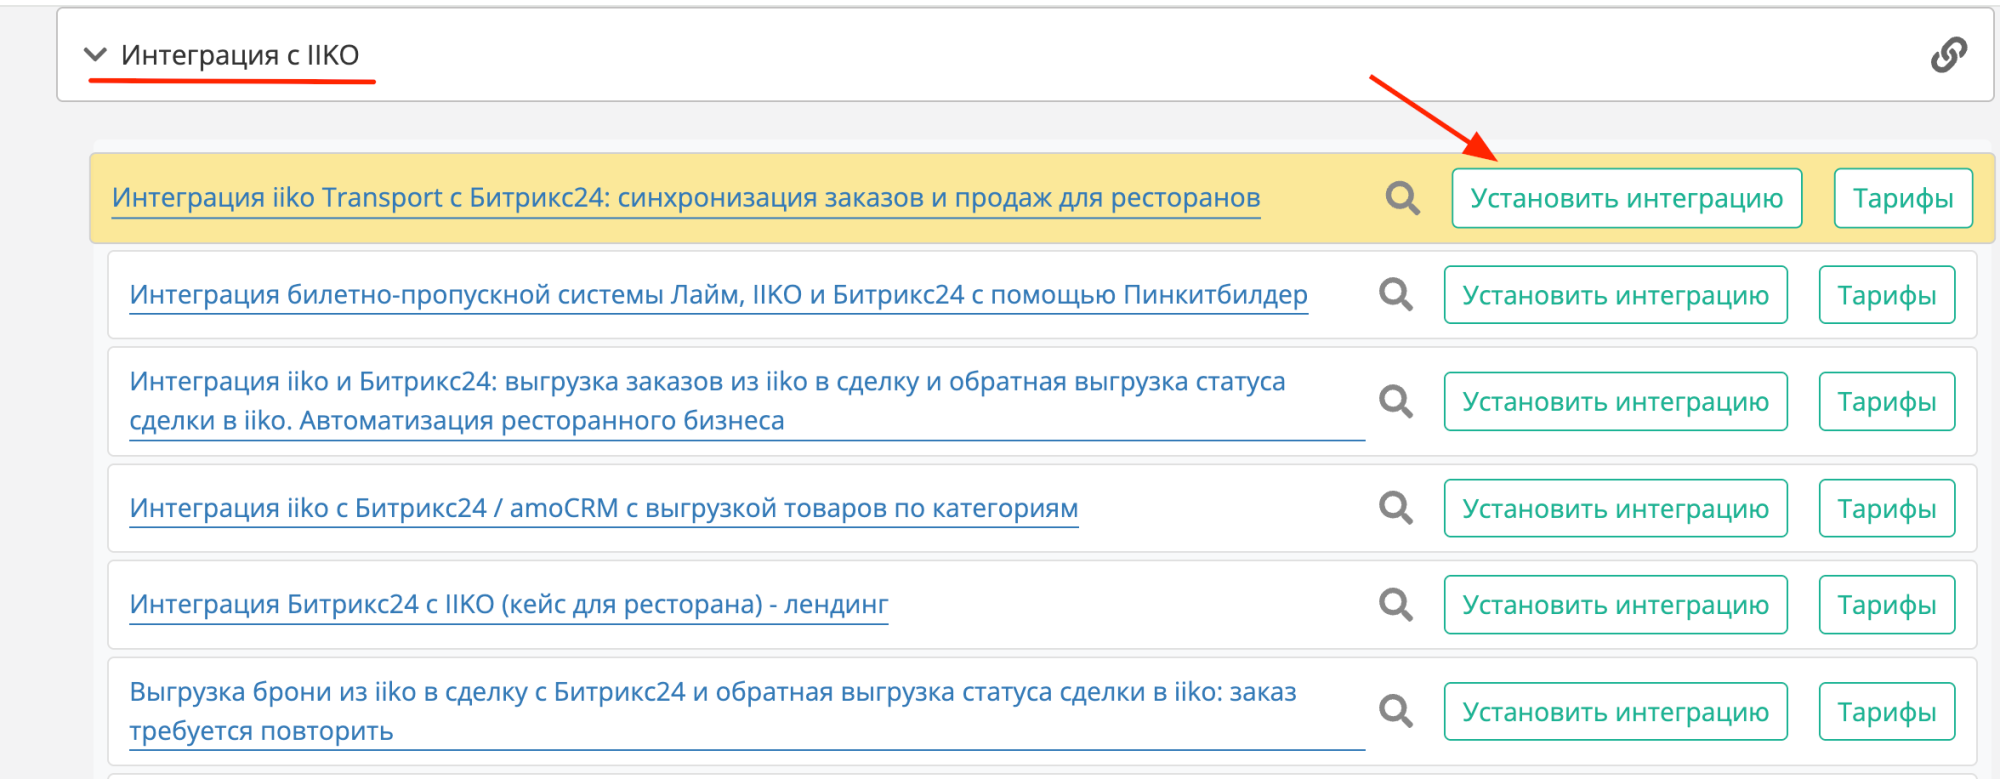Install the iiko amoCRM categories integration

pyautogui.click(x=1615, y=508)
